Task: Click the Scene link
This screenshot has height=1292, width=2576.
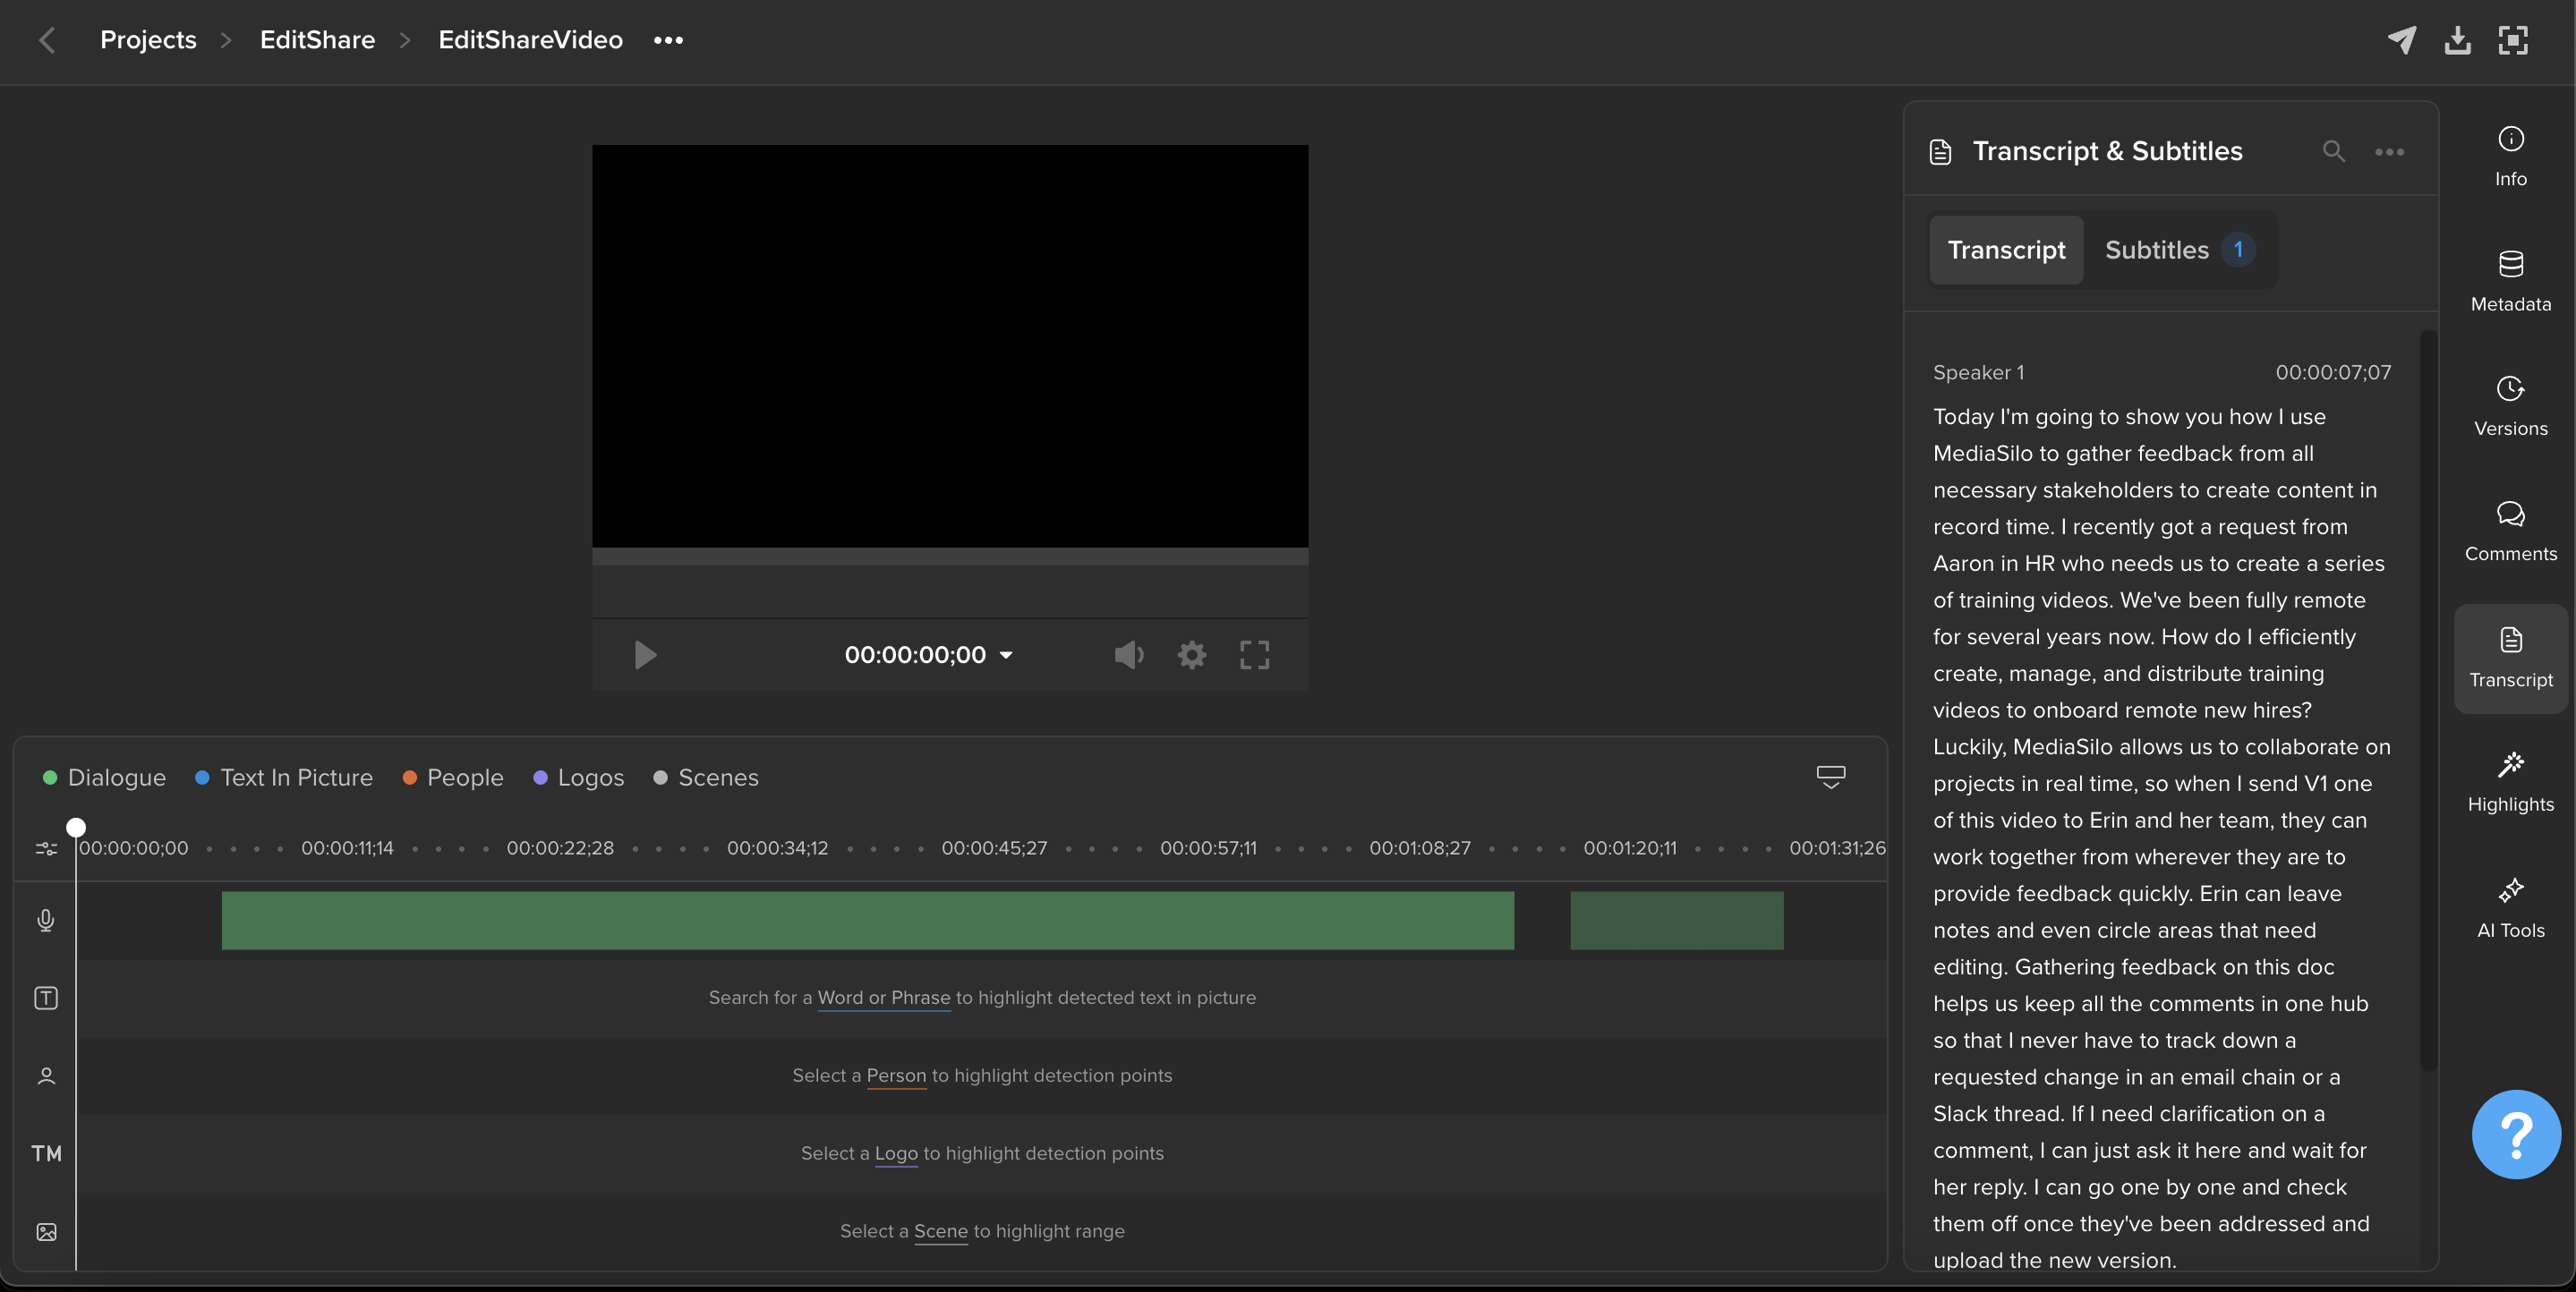Action: coord(940,1231)
